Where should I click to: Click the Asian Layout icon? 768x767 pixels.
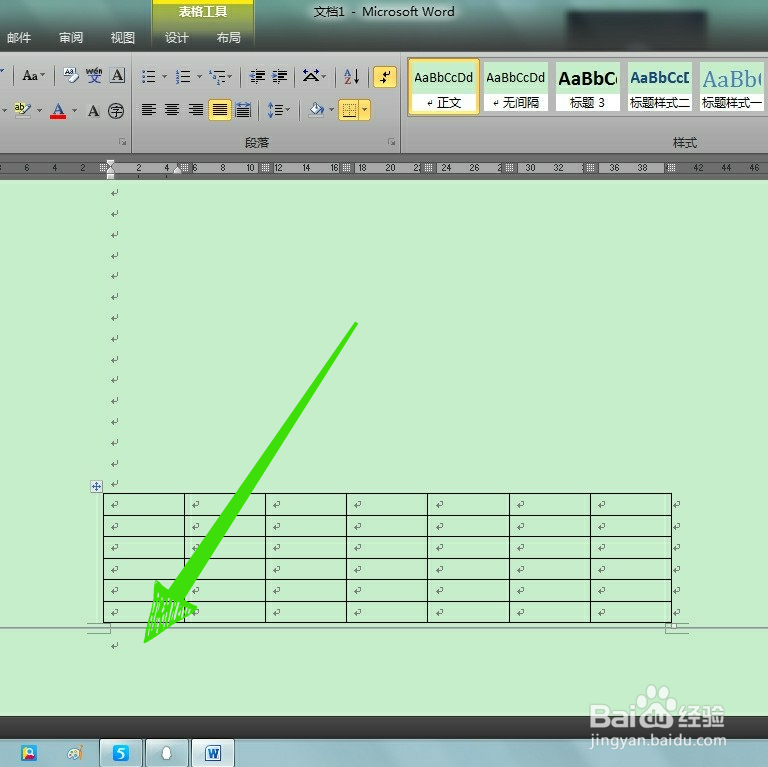pos(311,76)
